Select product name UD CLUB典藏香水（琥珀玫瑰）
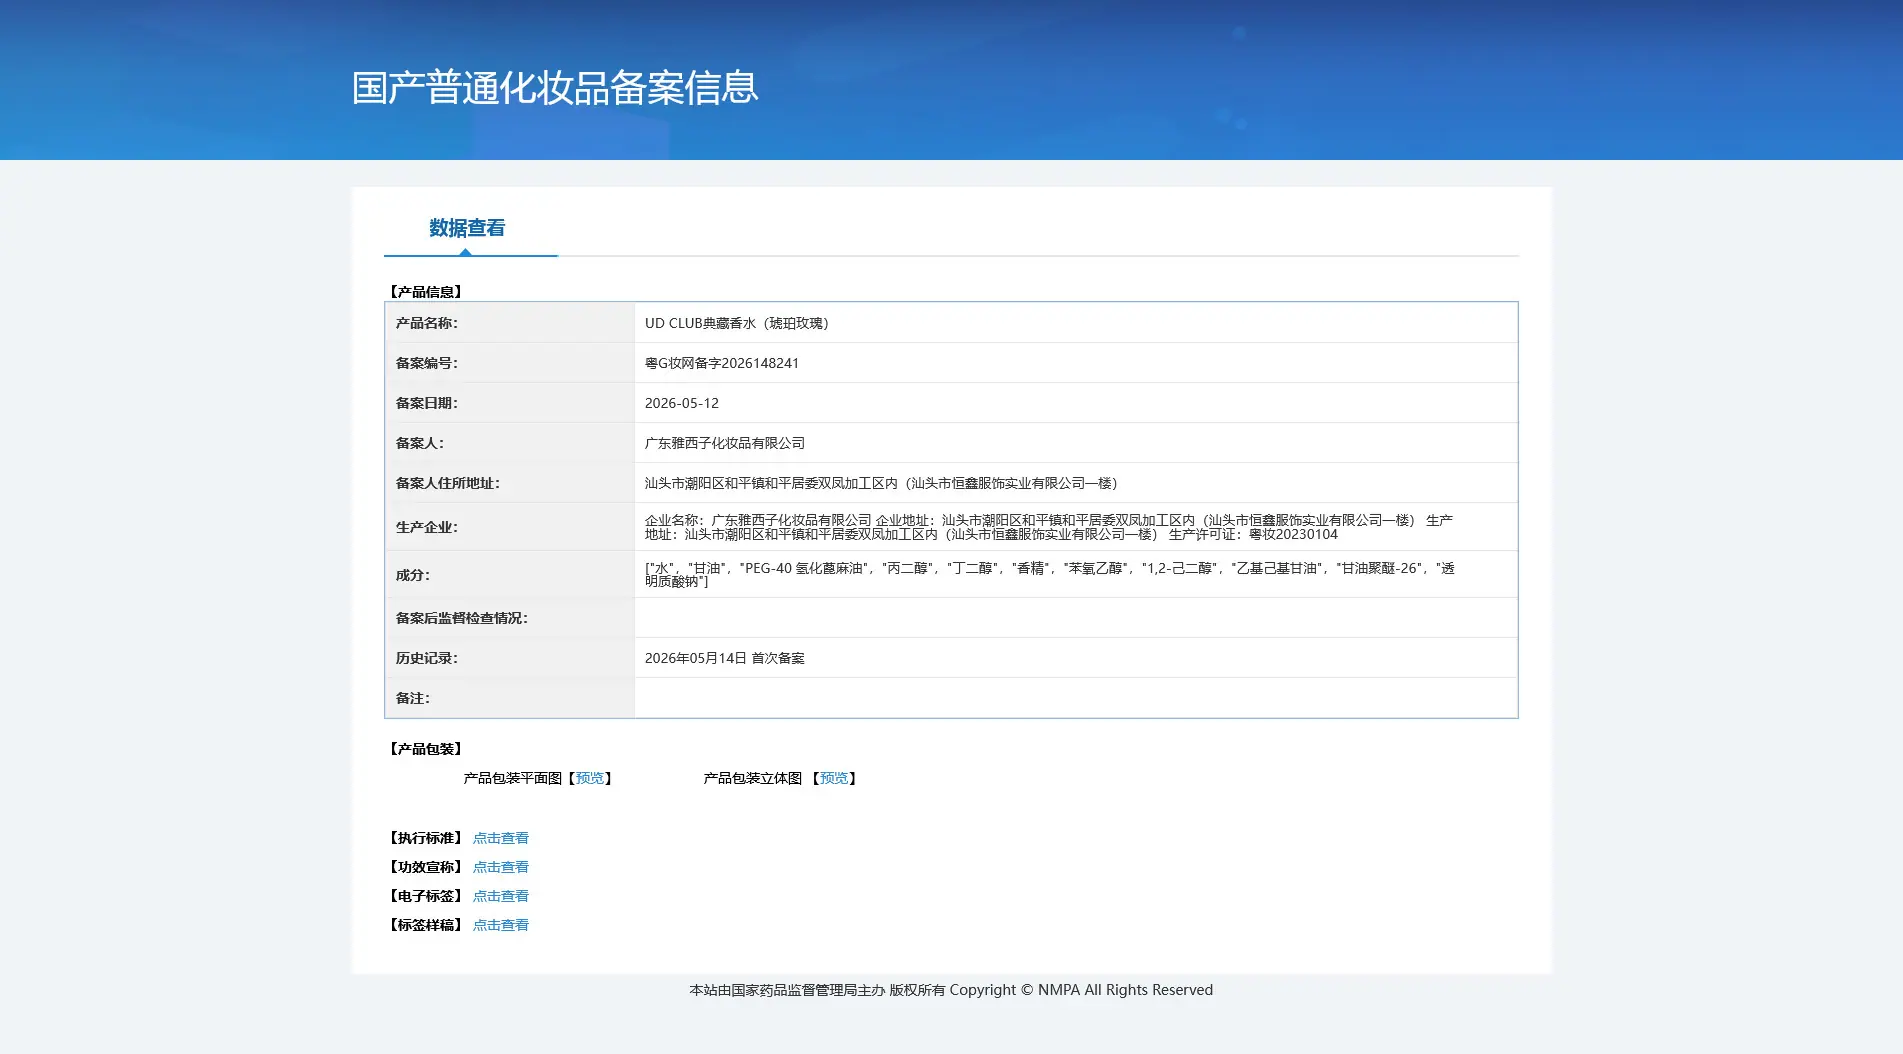Image resolution: width=1903 pixels, height=1054 pixels. click(x=737, y=323)
